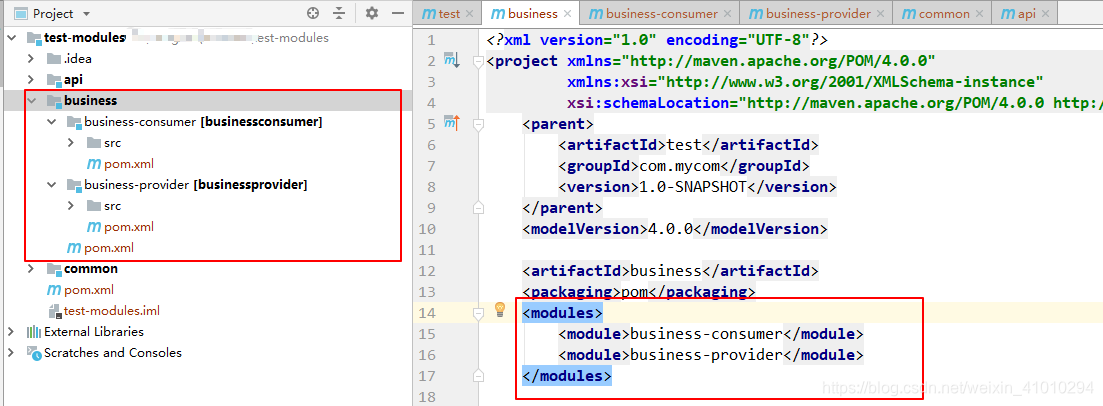Expand the .idea folder
The width and height of the screenshot is (1103, 406).
coord(31,58)
